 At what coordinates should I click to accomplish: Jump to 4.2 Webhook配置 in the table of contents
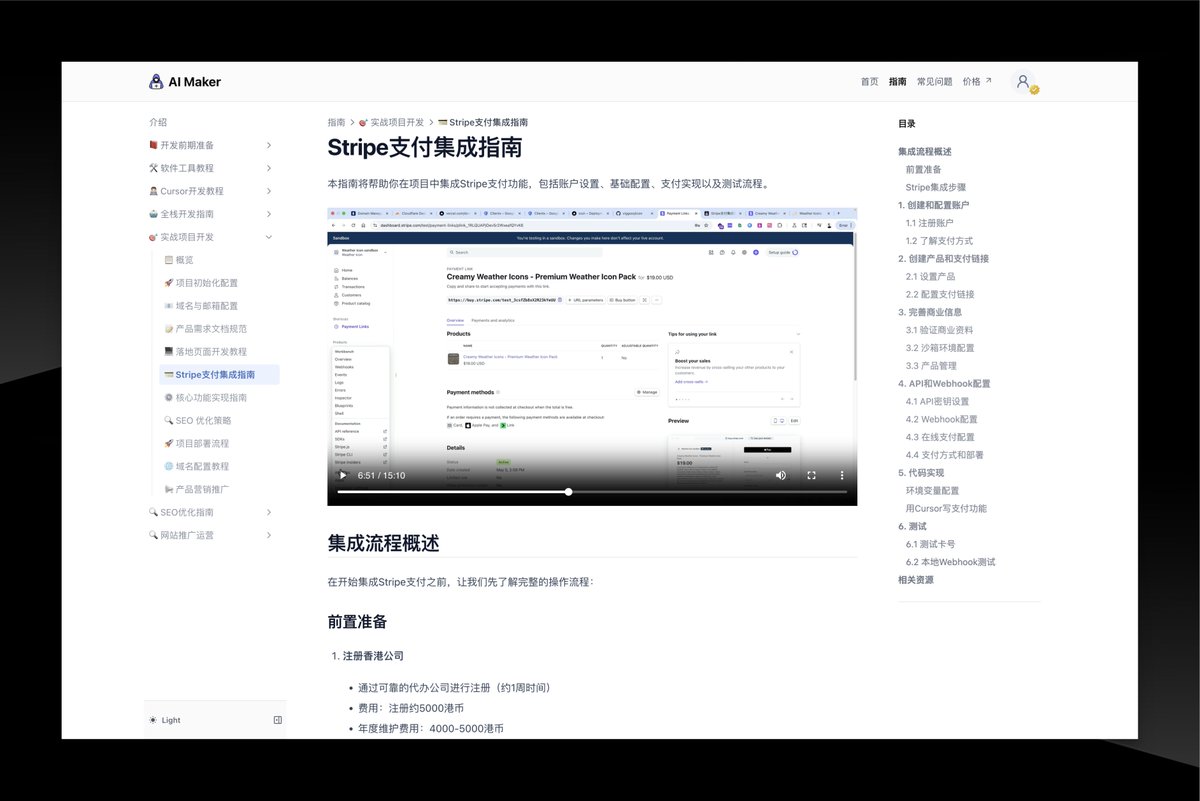click(941, 419)
